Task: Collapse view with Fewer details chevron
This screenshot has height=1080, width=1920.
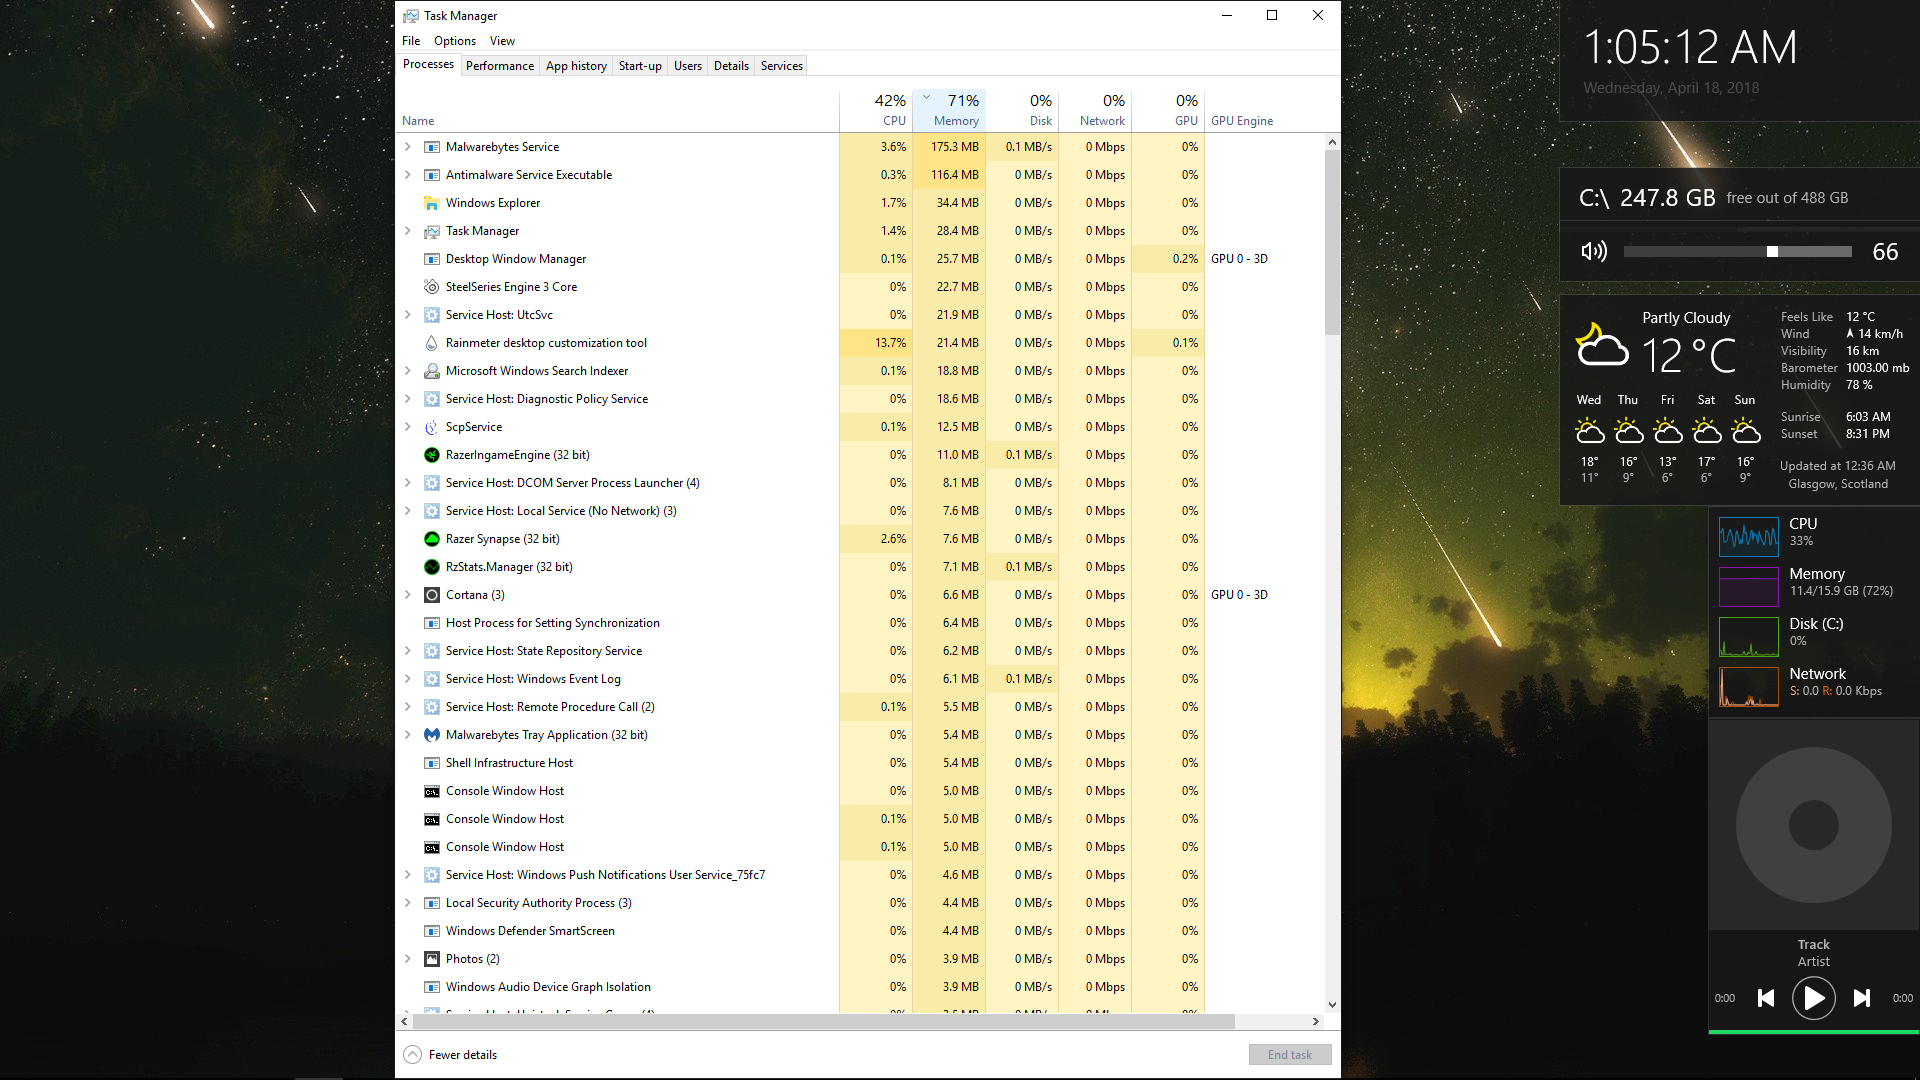Action: (x=413, y=1055)
